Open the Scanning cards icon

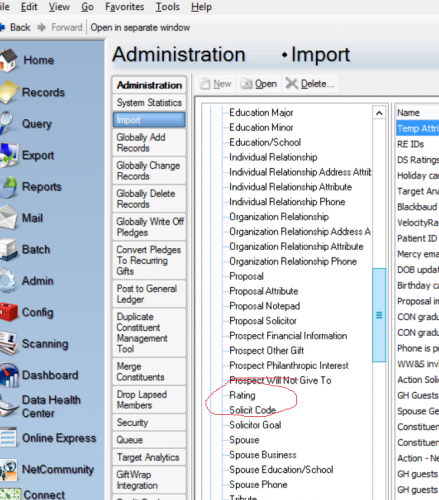coord(9,343)
